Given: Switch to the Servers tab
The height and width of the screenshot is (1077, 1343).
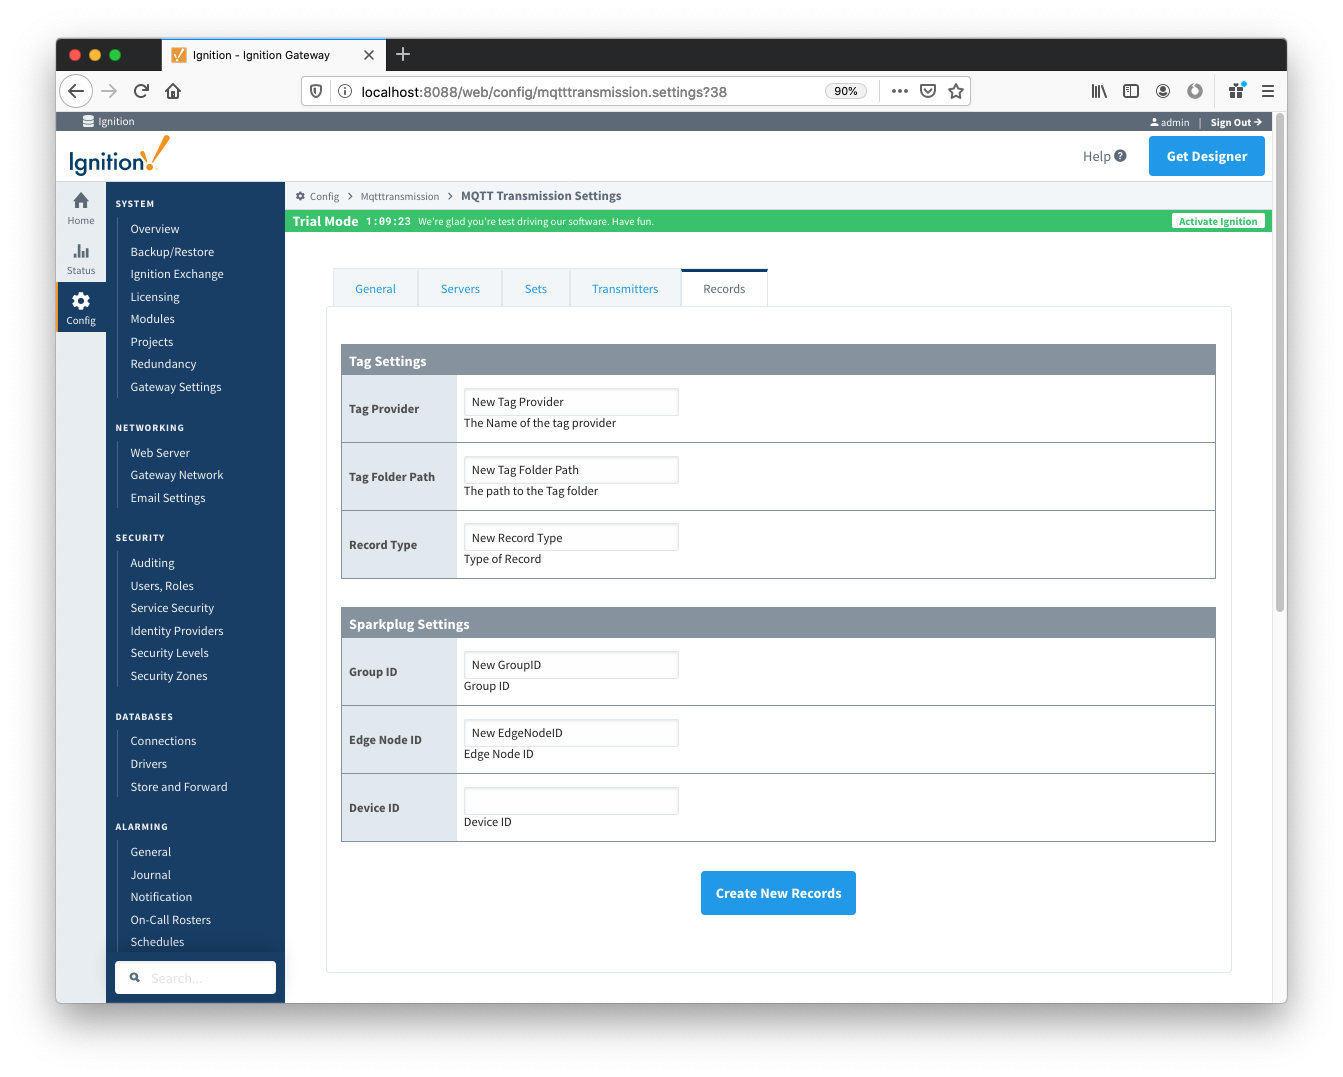Looking at the screenshot, I should (460, 289).
